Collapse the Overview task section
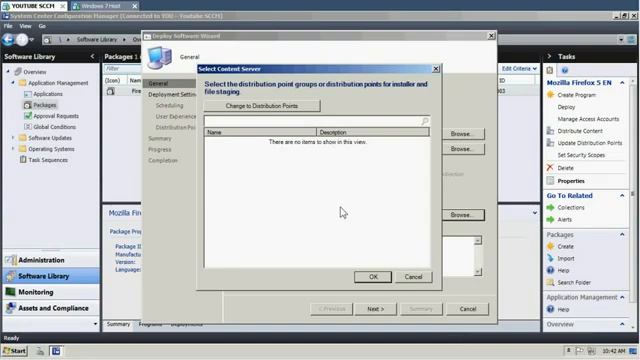 click(x=622, y=324)
